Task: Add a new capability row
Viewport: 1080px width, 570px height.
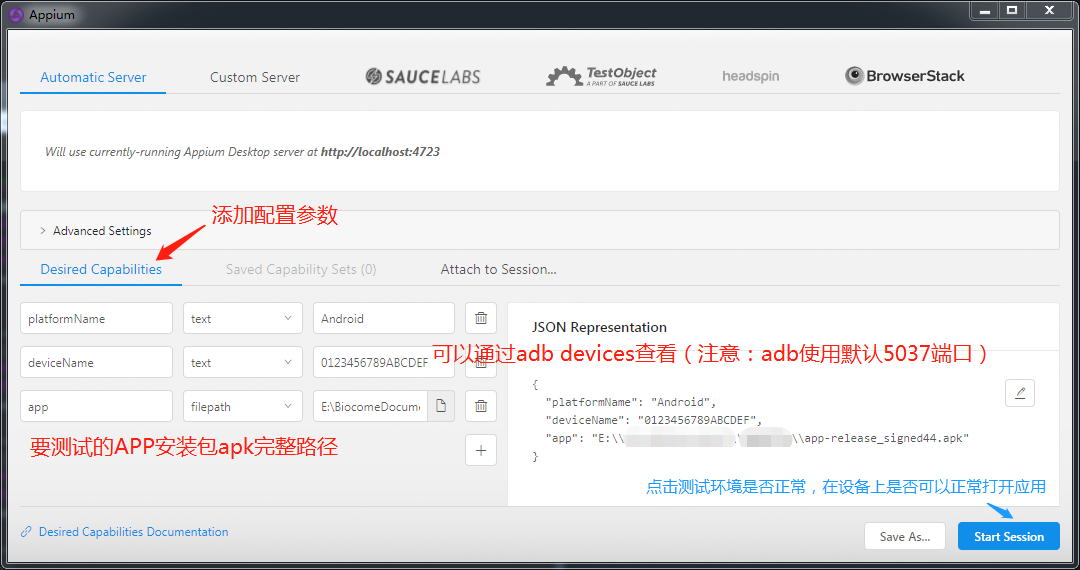Action: point(481,450)
